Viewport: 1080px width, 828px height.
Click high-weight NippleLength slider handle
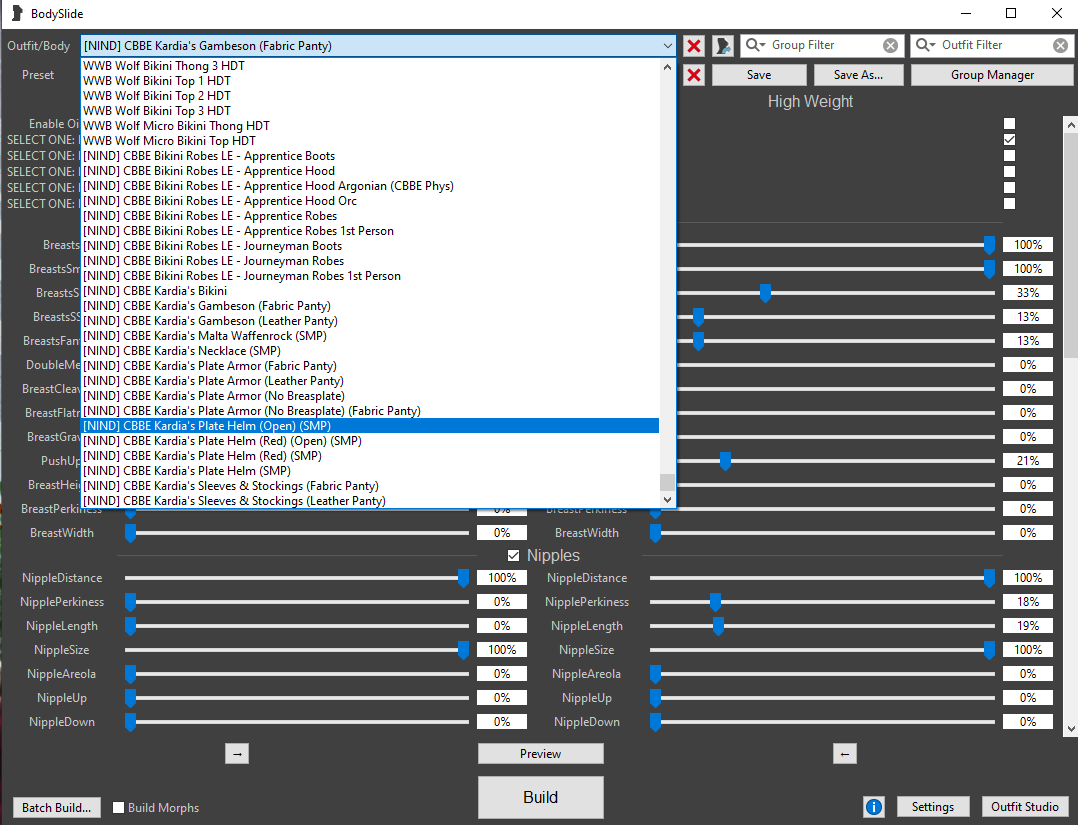[718, 626]
